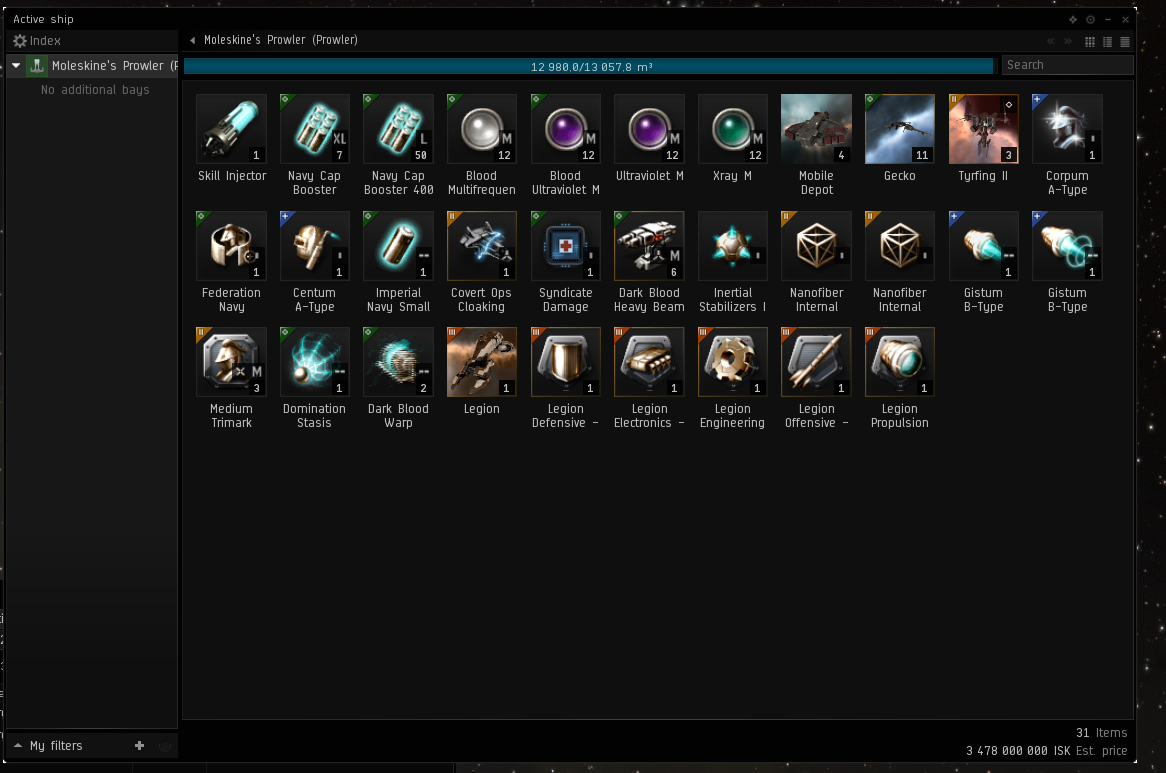Focus the inventory Search field
Image resolution: width=1166 pixels, height=773 pixels.
pos(1067,65)
